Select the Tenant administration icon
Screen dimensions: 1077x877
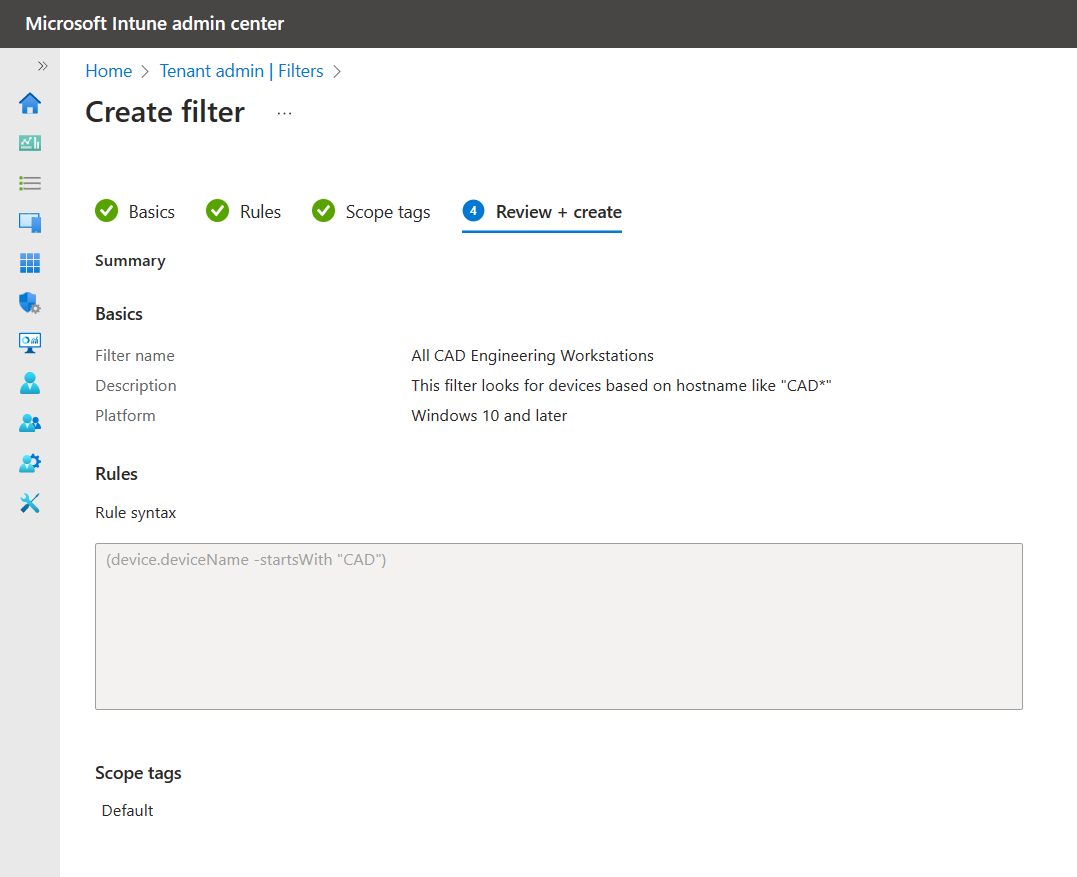point(29,463)
